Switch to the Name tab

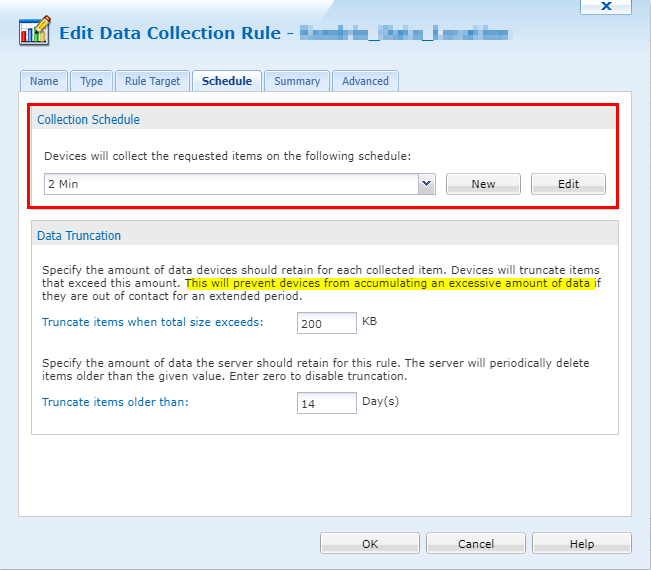coord(43,81)
